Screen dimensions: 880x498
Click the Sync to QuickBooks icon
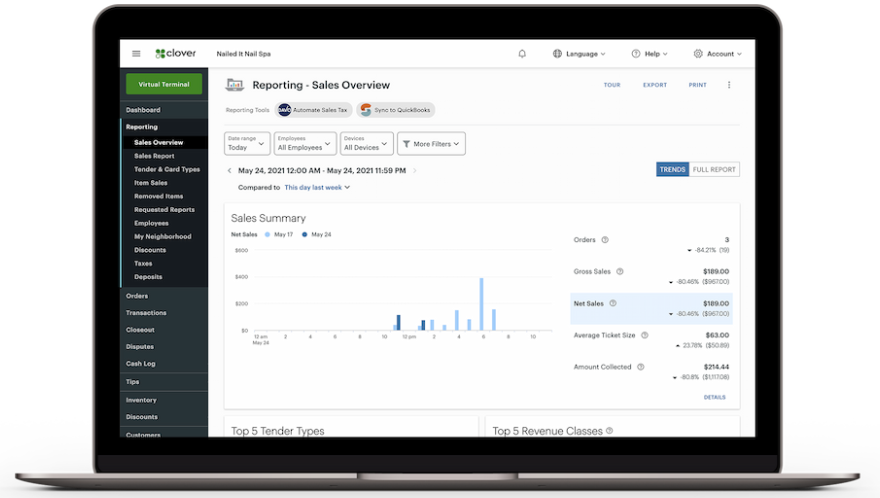point(366,110)
